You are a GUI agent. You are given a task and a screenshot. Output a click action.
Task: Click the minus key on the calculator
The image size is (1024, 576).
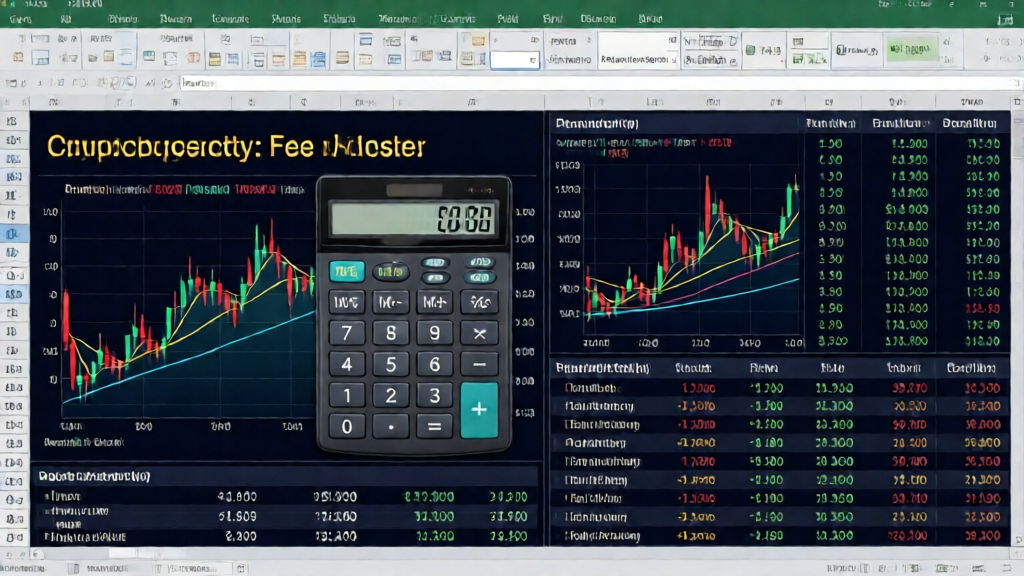478,365
